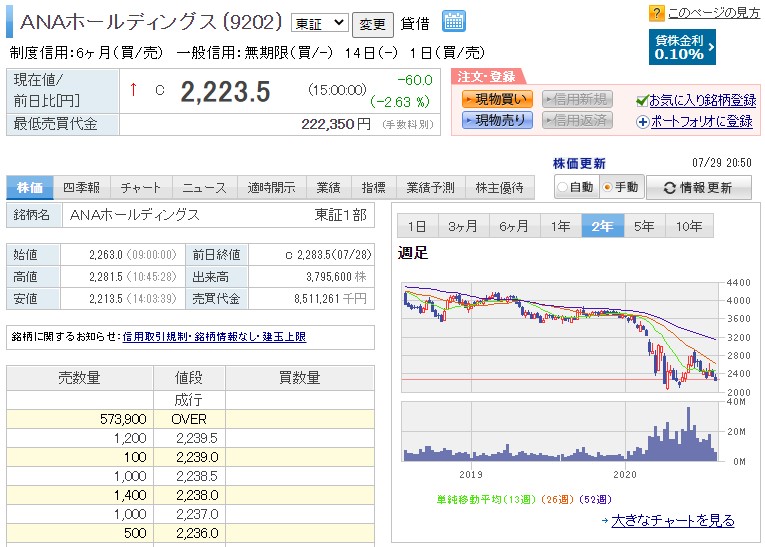Switch to the ニュース tab
The image size is (765, 547).
coord(204,187)
